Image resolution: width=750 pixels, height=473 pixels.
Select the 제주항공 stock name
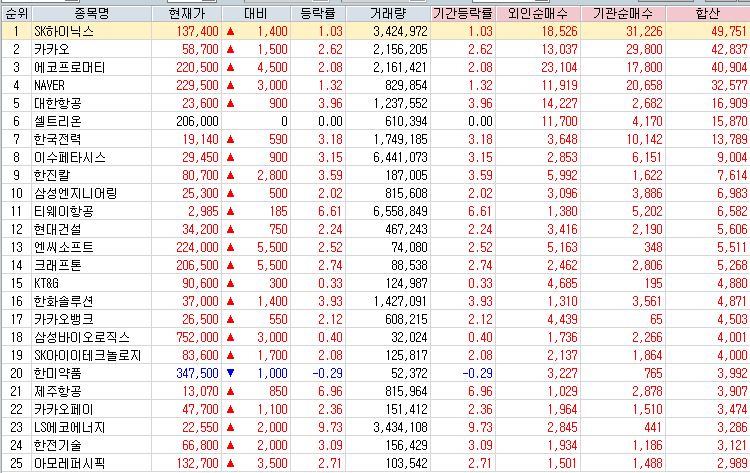[57, 391]
